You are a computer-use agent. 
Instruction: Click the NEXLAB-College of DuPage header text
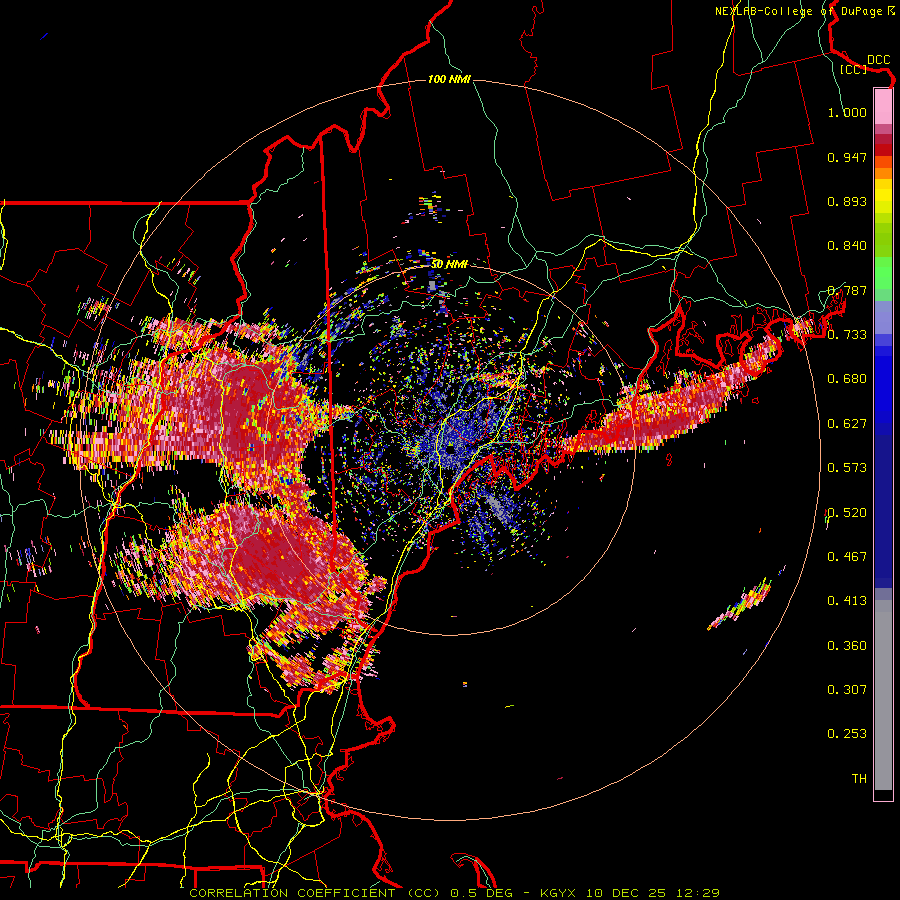coord(798,11)
